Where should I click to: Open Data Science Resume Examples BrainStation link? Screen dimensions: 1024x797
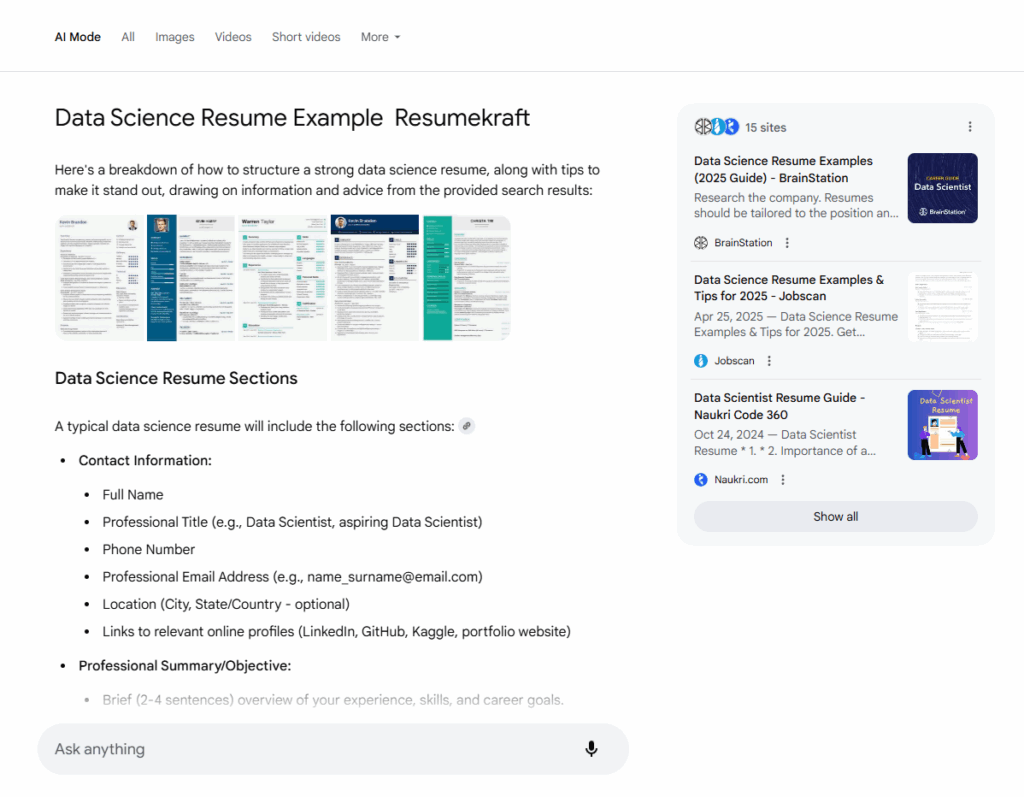click(x=783, y=169)
